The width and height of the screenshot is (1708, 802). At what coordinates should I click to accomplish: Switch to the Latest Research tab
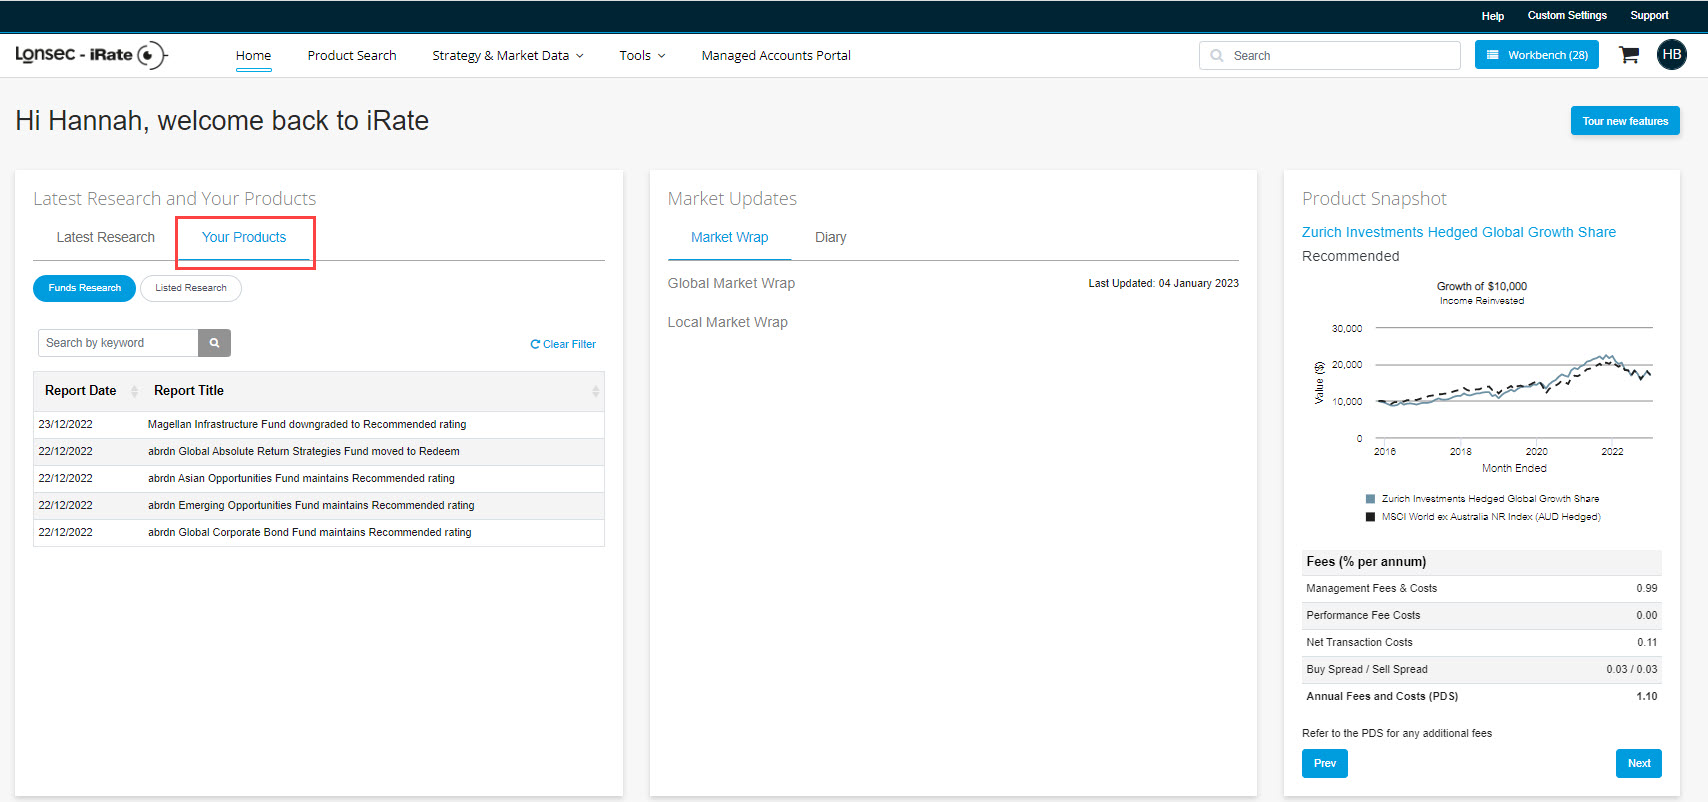tap(106, 237)
